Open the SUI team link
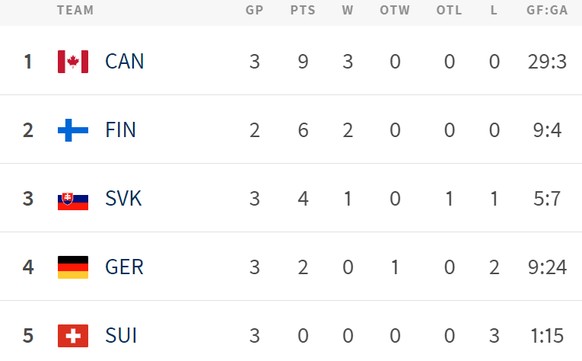Viewport: 582px width, 361px height. point(121,336)
